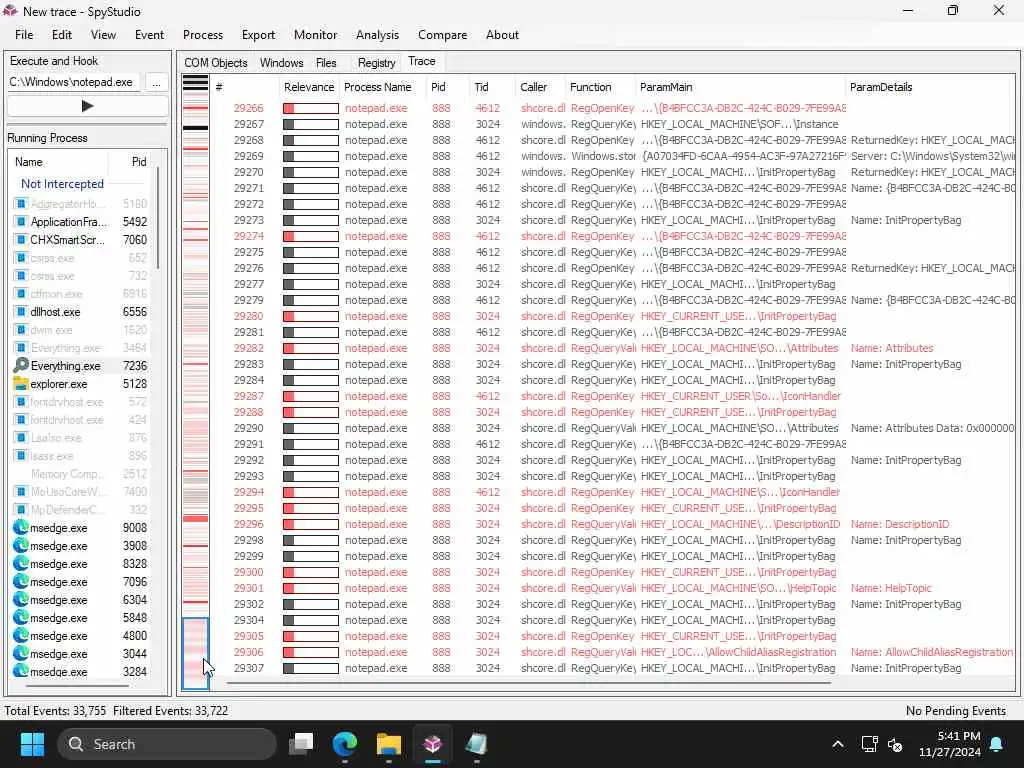
Task: Click the trace overview lines icon above minimap
Action: tap(195, 83)
